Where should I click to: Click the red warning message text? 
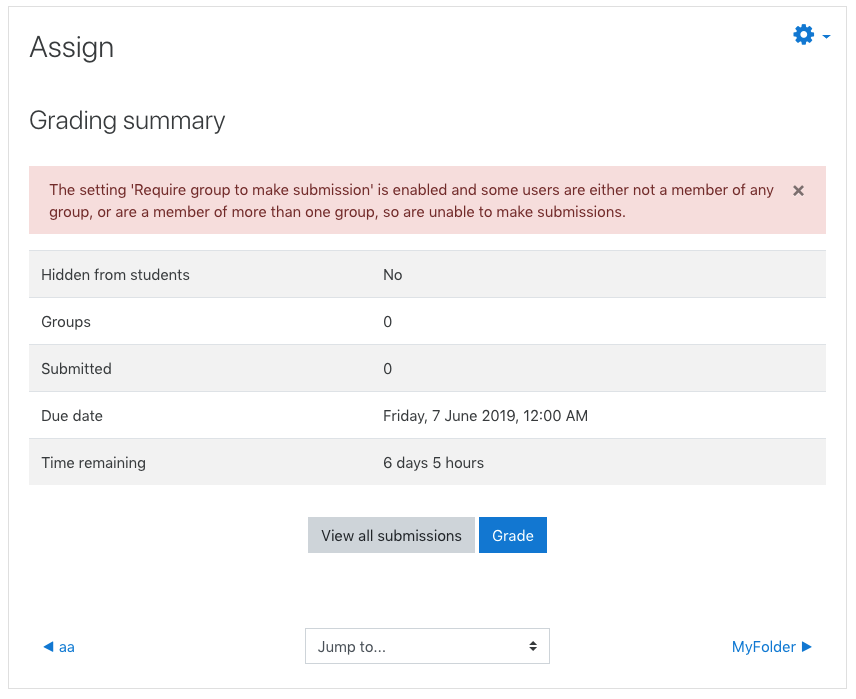(411, 200)
